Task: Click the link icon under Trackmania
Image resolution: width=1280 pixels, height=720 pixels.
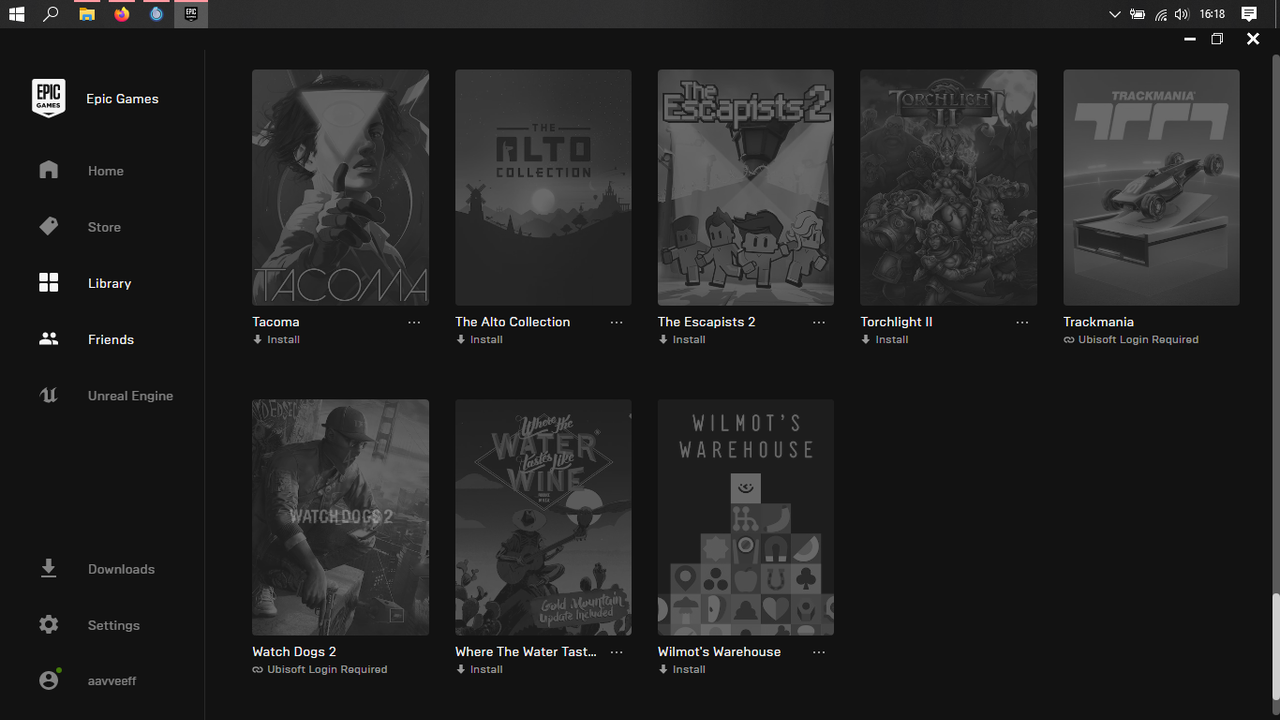Action: coord(1069,340)
